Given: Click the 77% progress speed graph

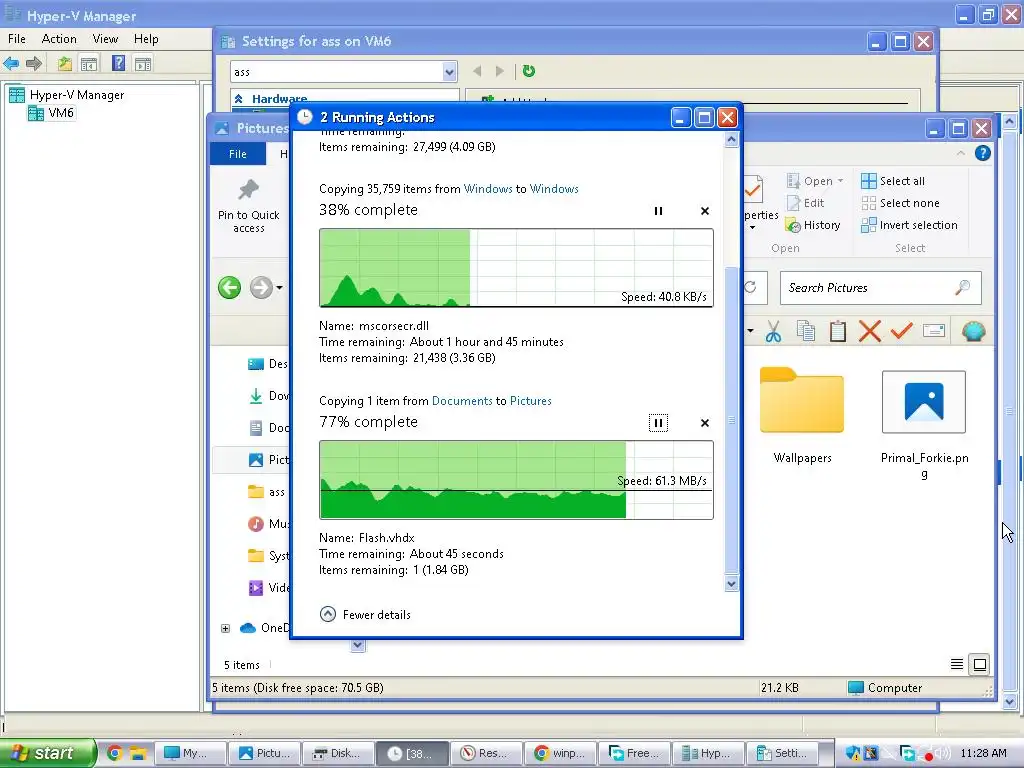Looking at the screenshot, I should click(516, 480).
